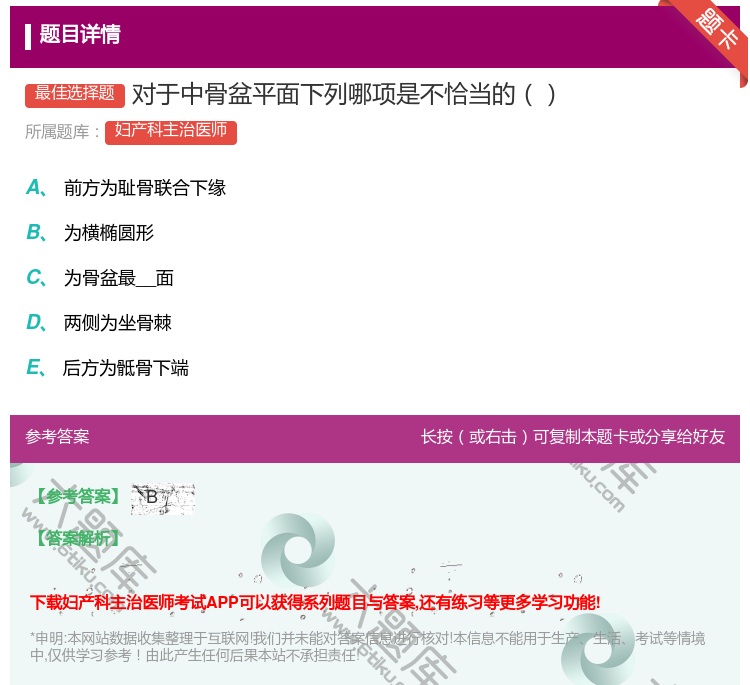Open the 妇产科主治医师 question bank tag

pos(171,132)
